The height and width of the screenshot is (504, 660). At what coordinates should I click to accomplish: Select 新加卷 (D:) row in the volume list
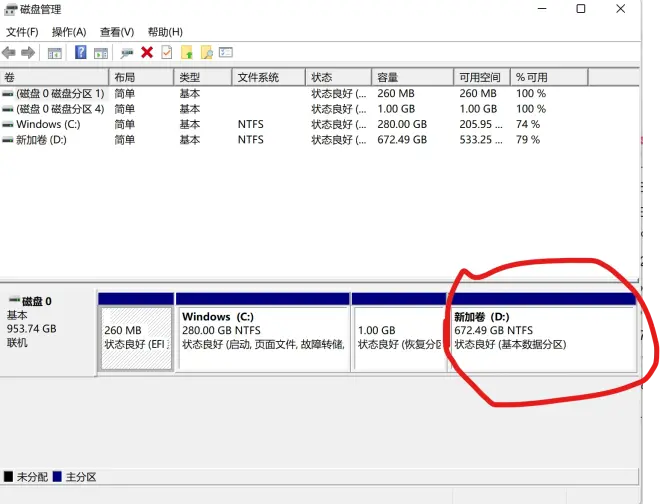coord(41,140)
